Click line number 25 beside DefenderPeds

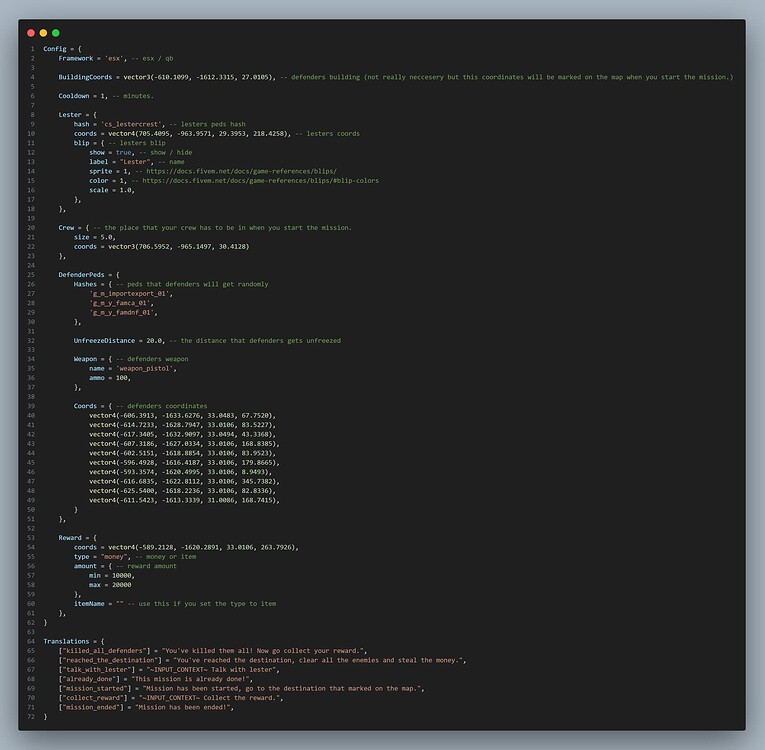[x=31, y=275]
